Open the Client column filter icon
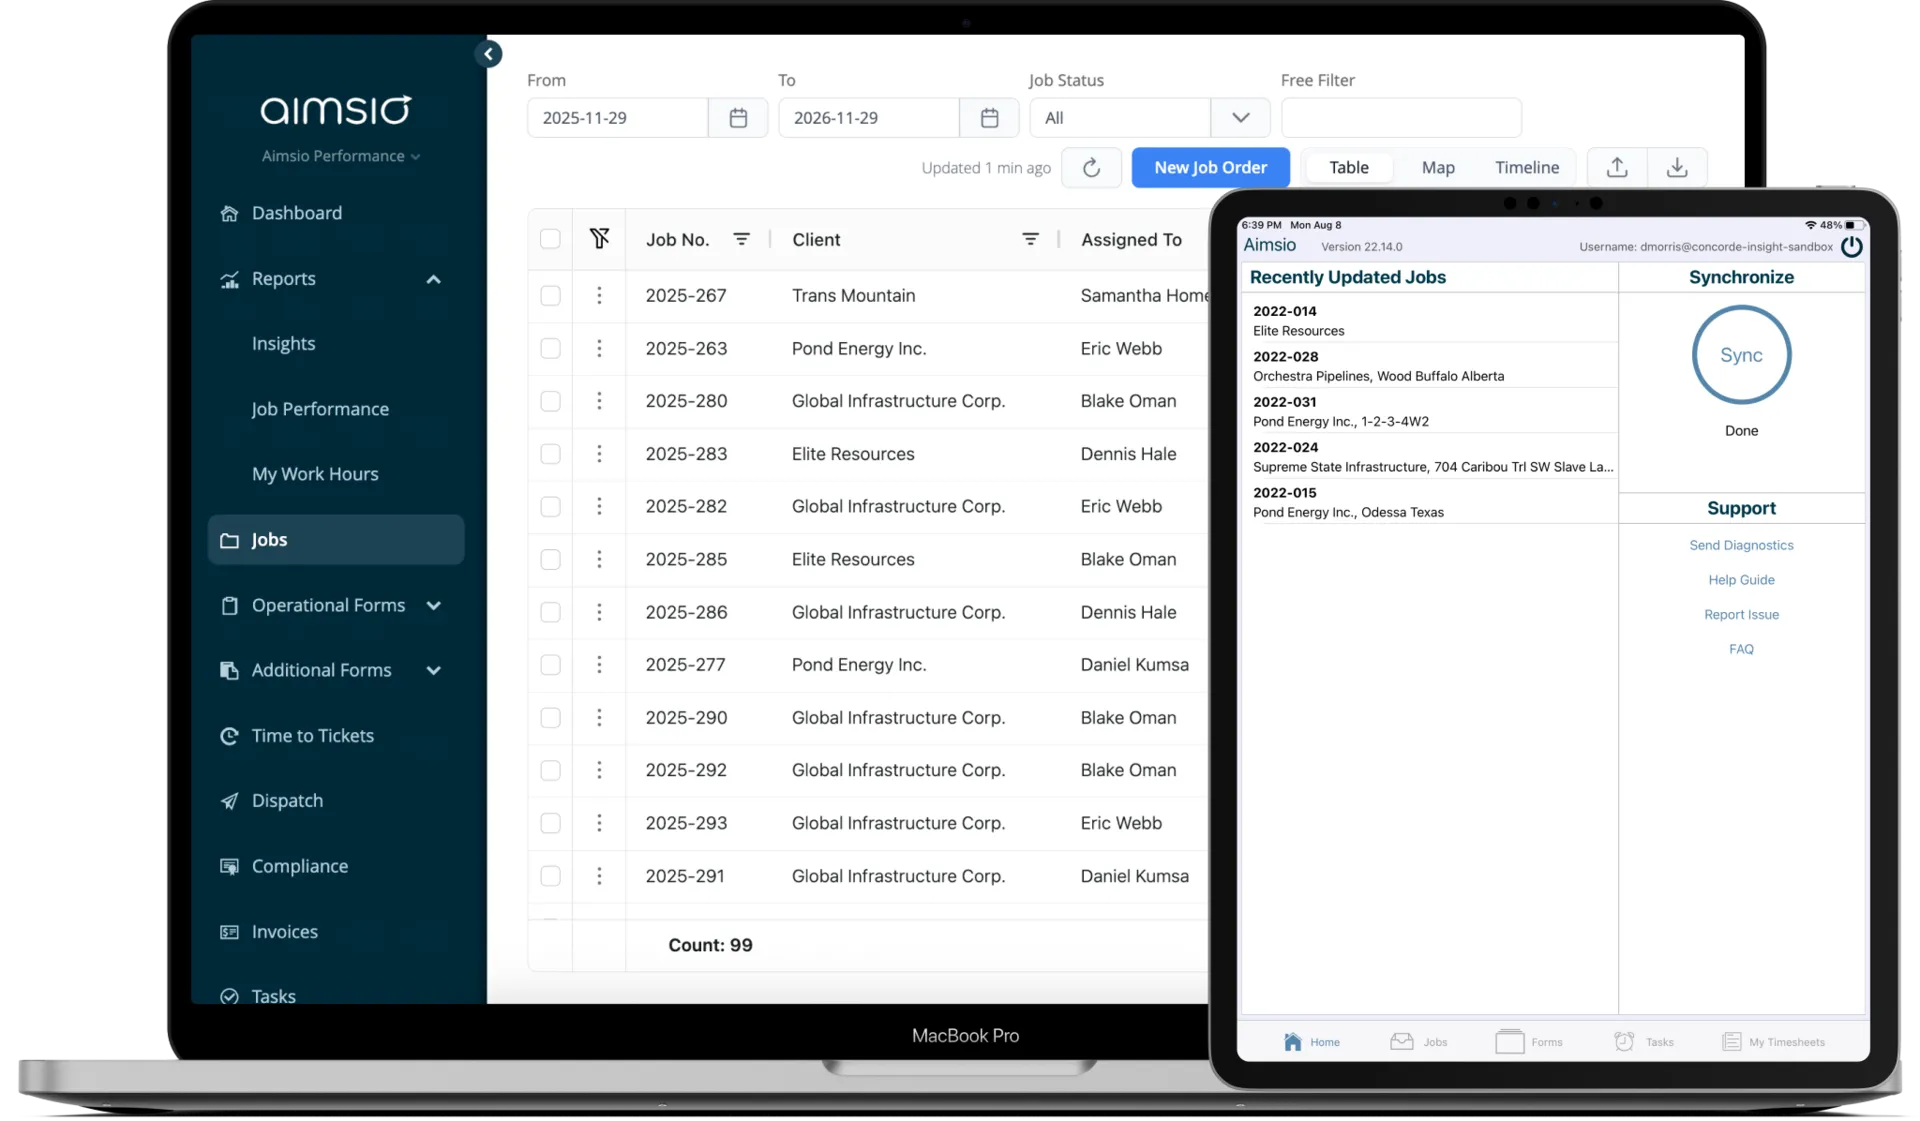 point(1030,239)
